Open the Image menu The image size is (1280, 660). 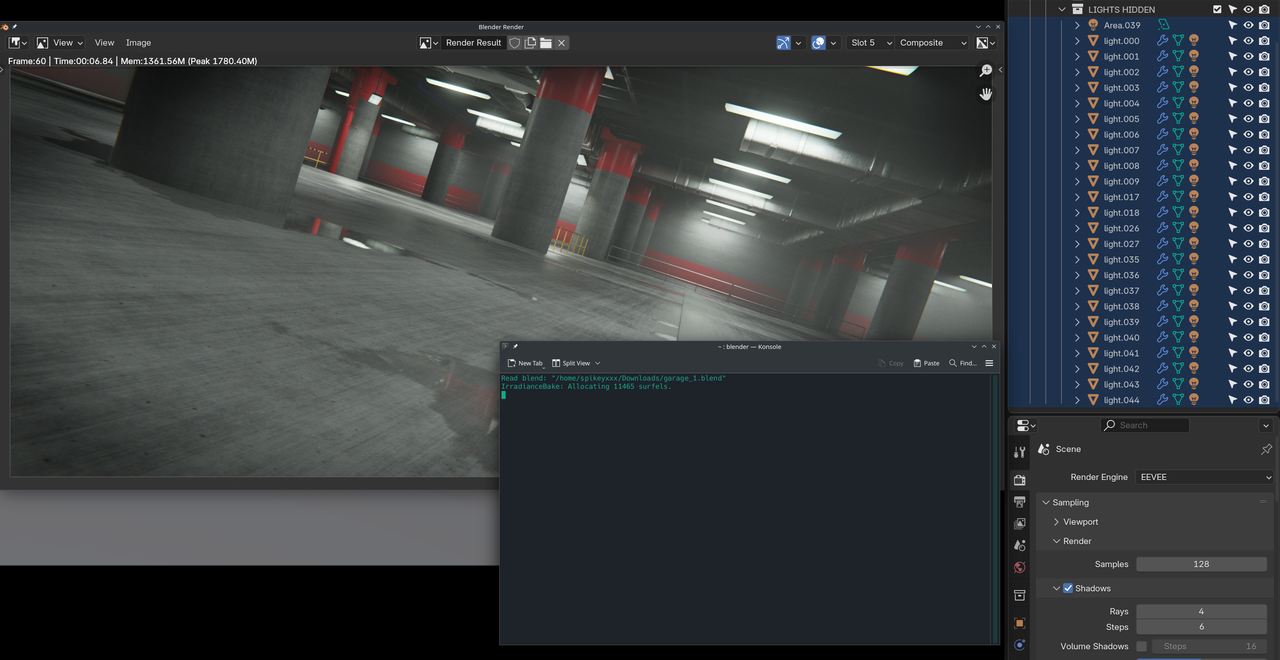(x=138, y=43)
